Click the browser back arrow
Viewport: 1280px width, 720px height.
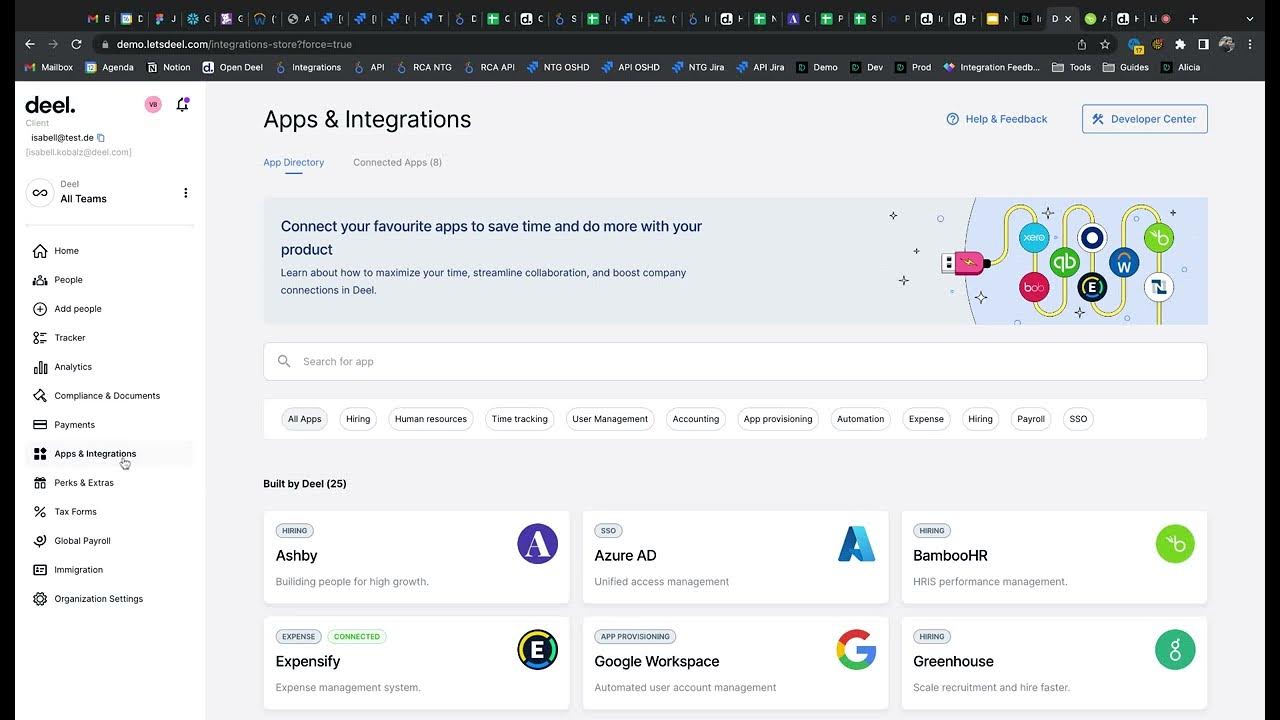(x=30, y=44)
